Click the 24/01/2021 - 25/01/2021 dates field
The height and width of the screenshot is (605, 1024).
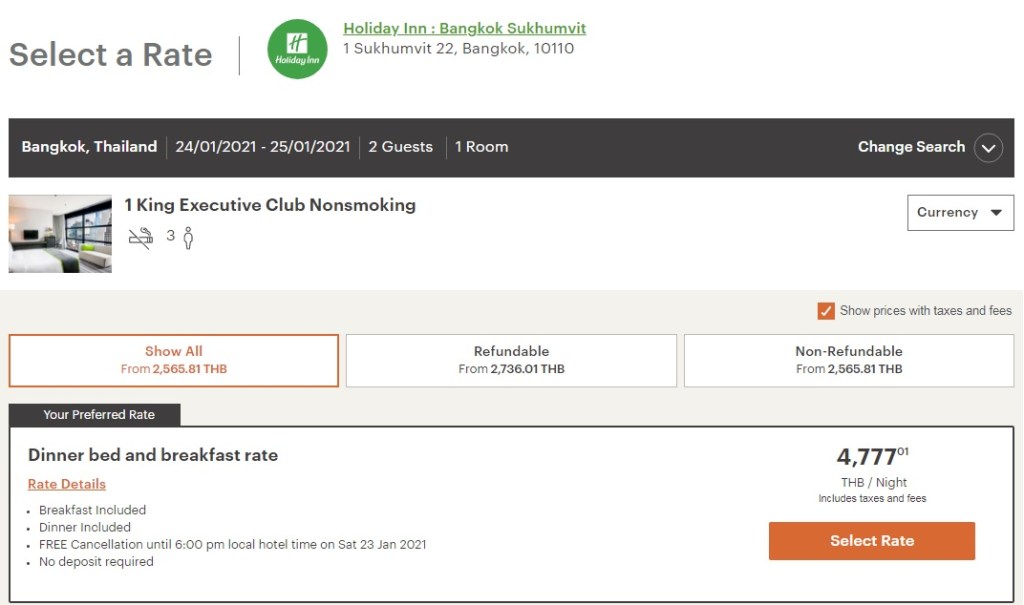click(263, 147)
